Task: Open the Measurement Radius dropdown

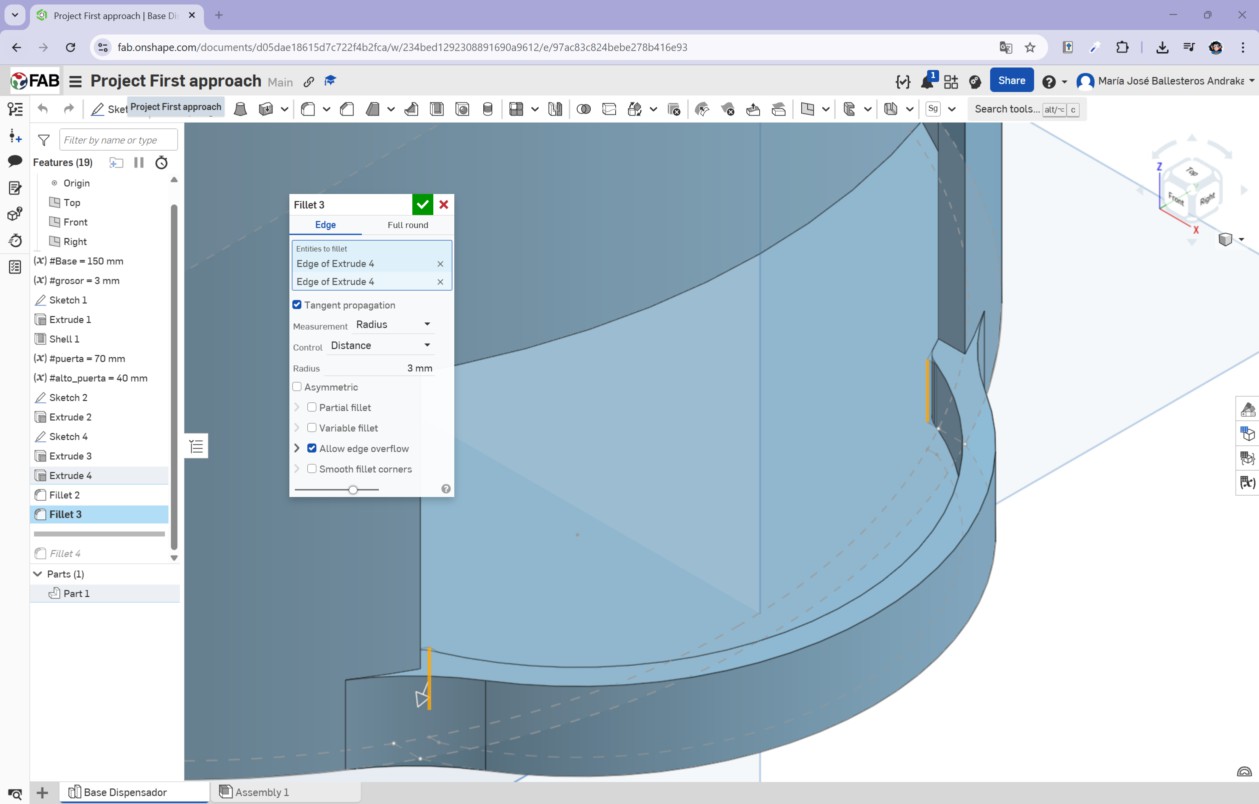Action: coord(393,325)
